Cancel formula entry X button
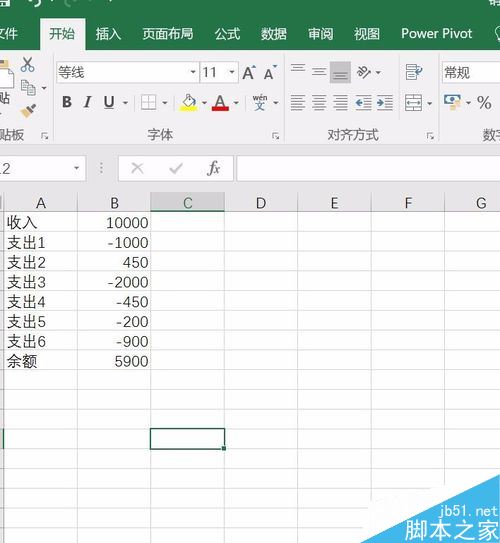This screenshot has height=543, width=500. coord(137,169)
